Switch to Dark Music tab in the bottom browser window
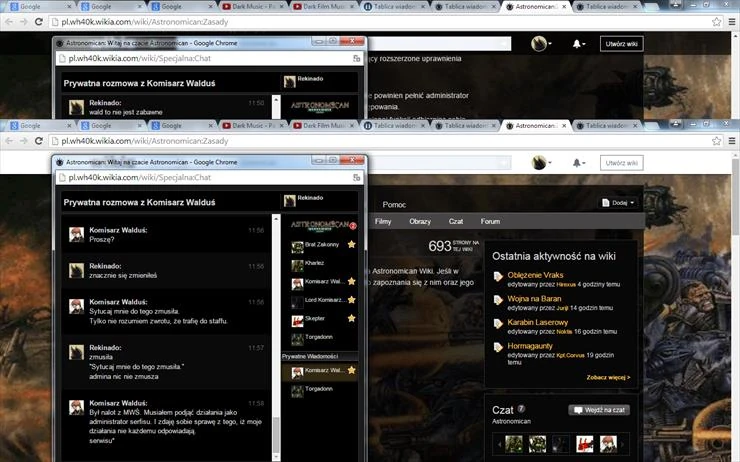Image resolution: width=740 pixels, height=462 pixels. [x=253, y=126]
